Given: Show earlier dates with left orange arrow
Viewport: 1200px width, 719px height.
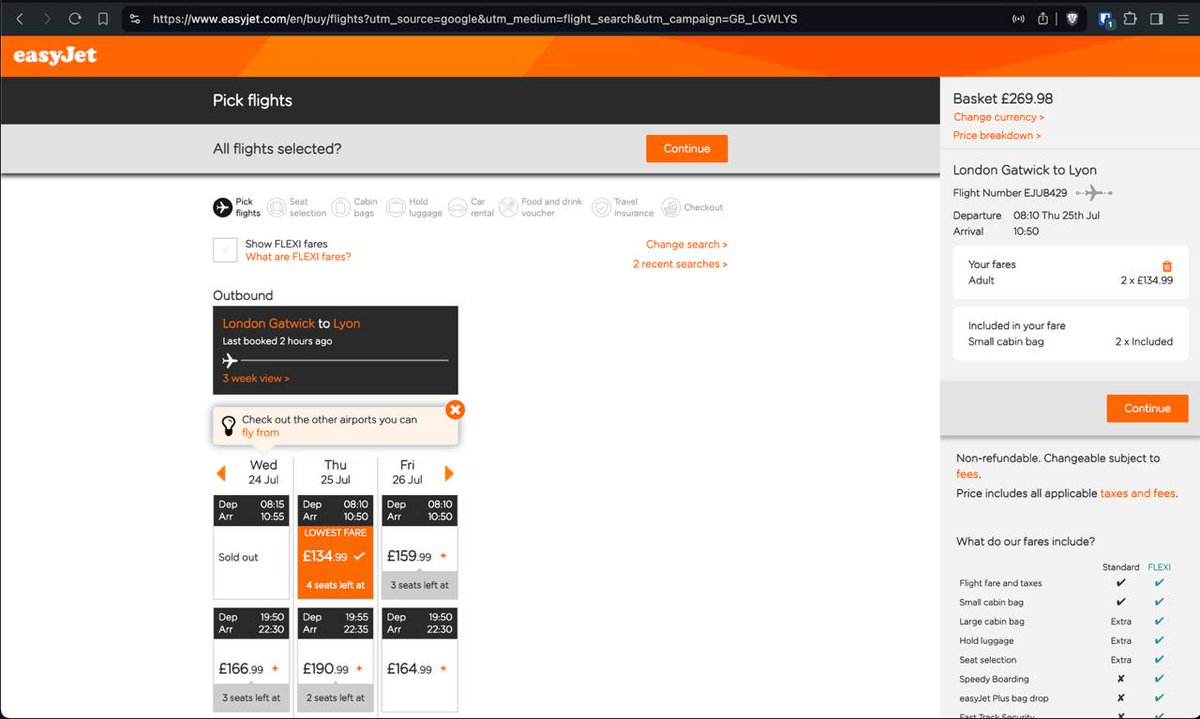Looking at the screenshot, I should 221,473.
